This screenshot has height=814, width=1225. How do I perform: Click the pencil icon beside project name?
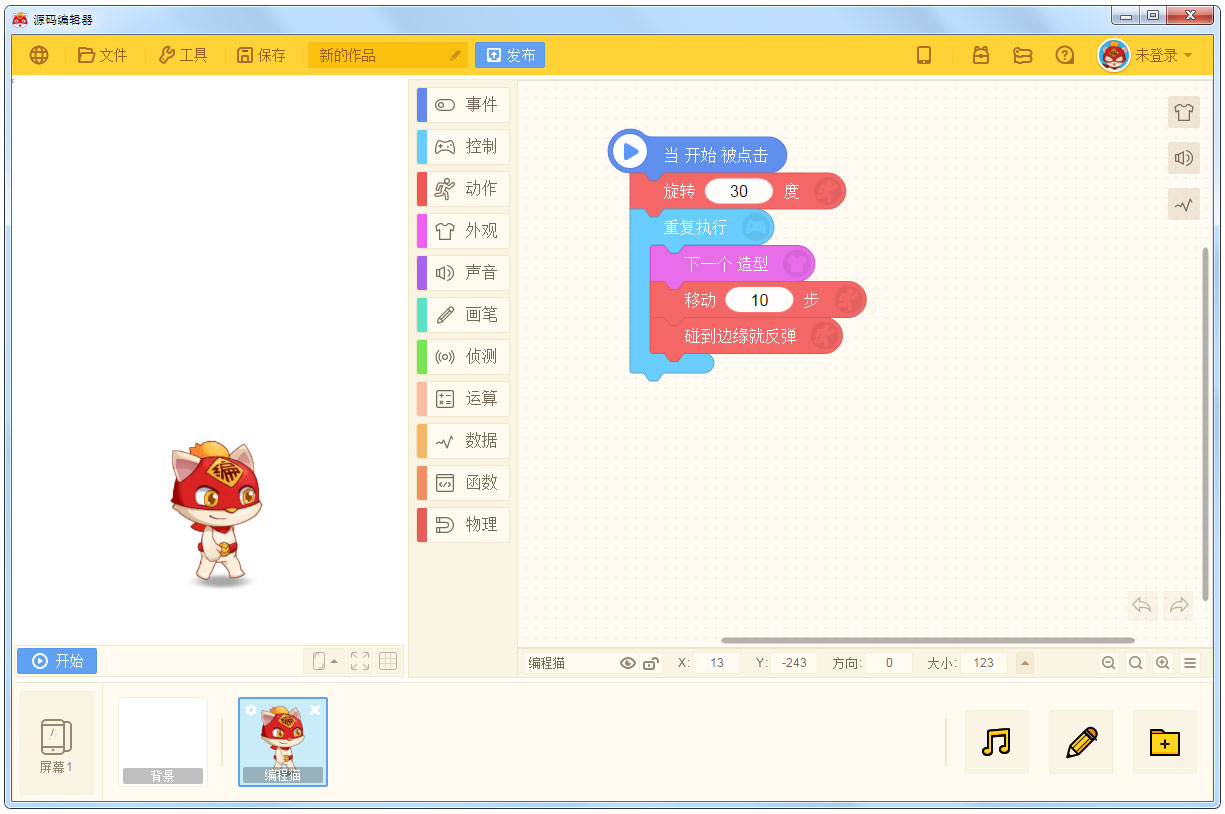[x=456, y=56]
